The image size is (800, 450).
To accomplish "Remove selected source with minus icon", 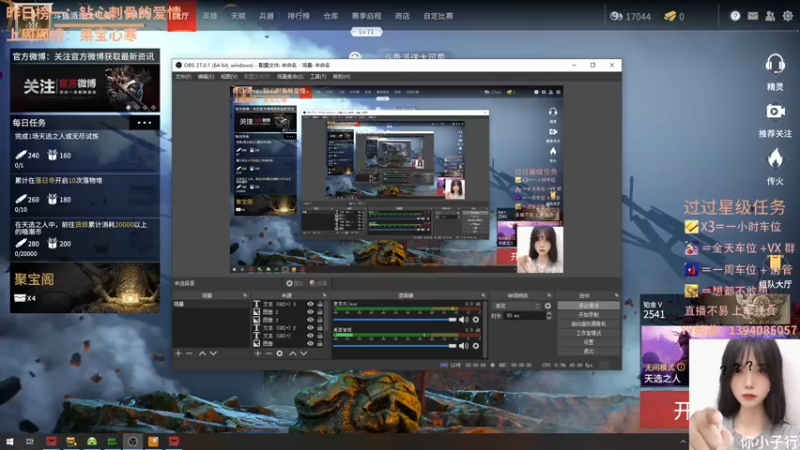I will pos(268,353).
